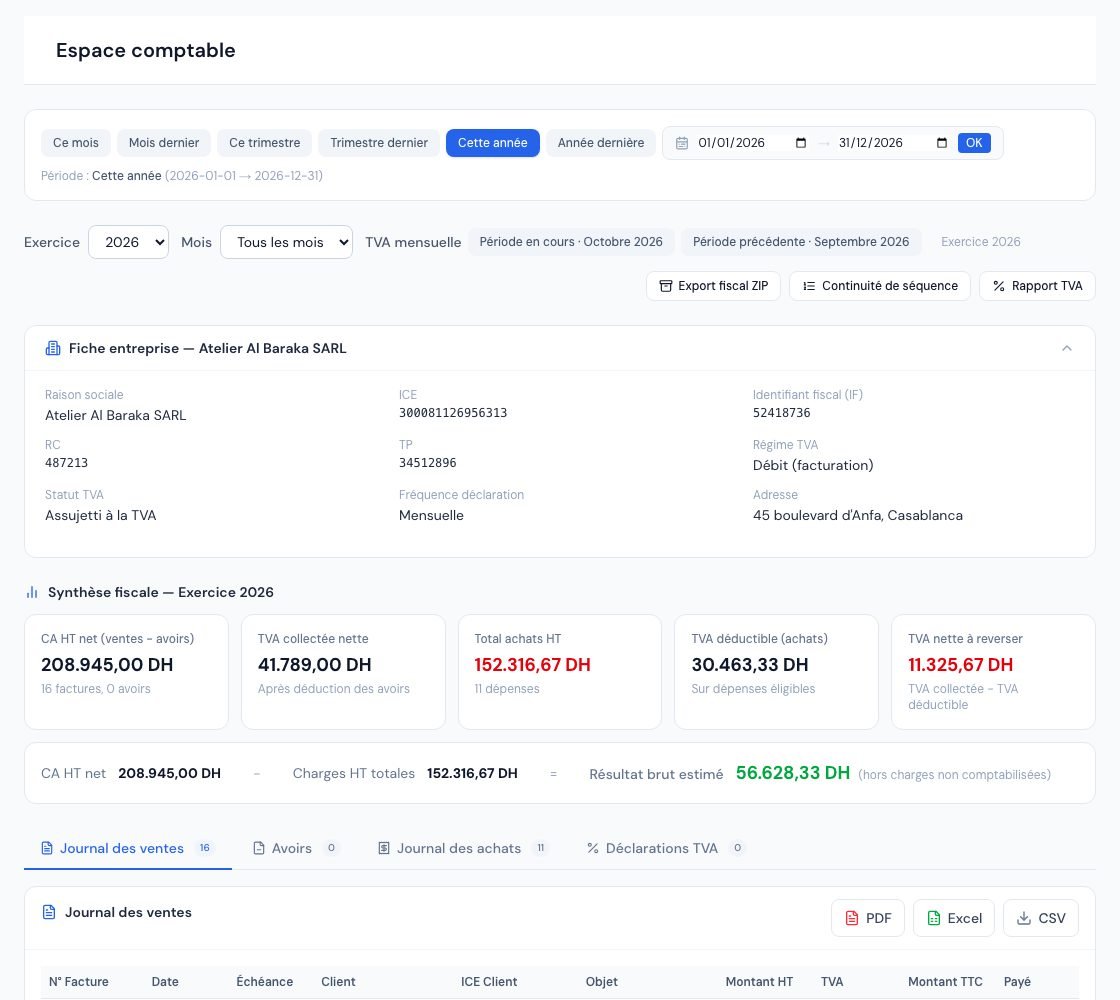Click the start date field 01/01/2026
1120x1000 pixels.
(752, 143)
